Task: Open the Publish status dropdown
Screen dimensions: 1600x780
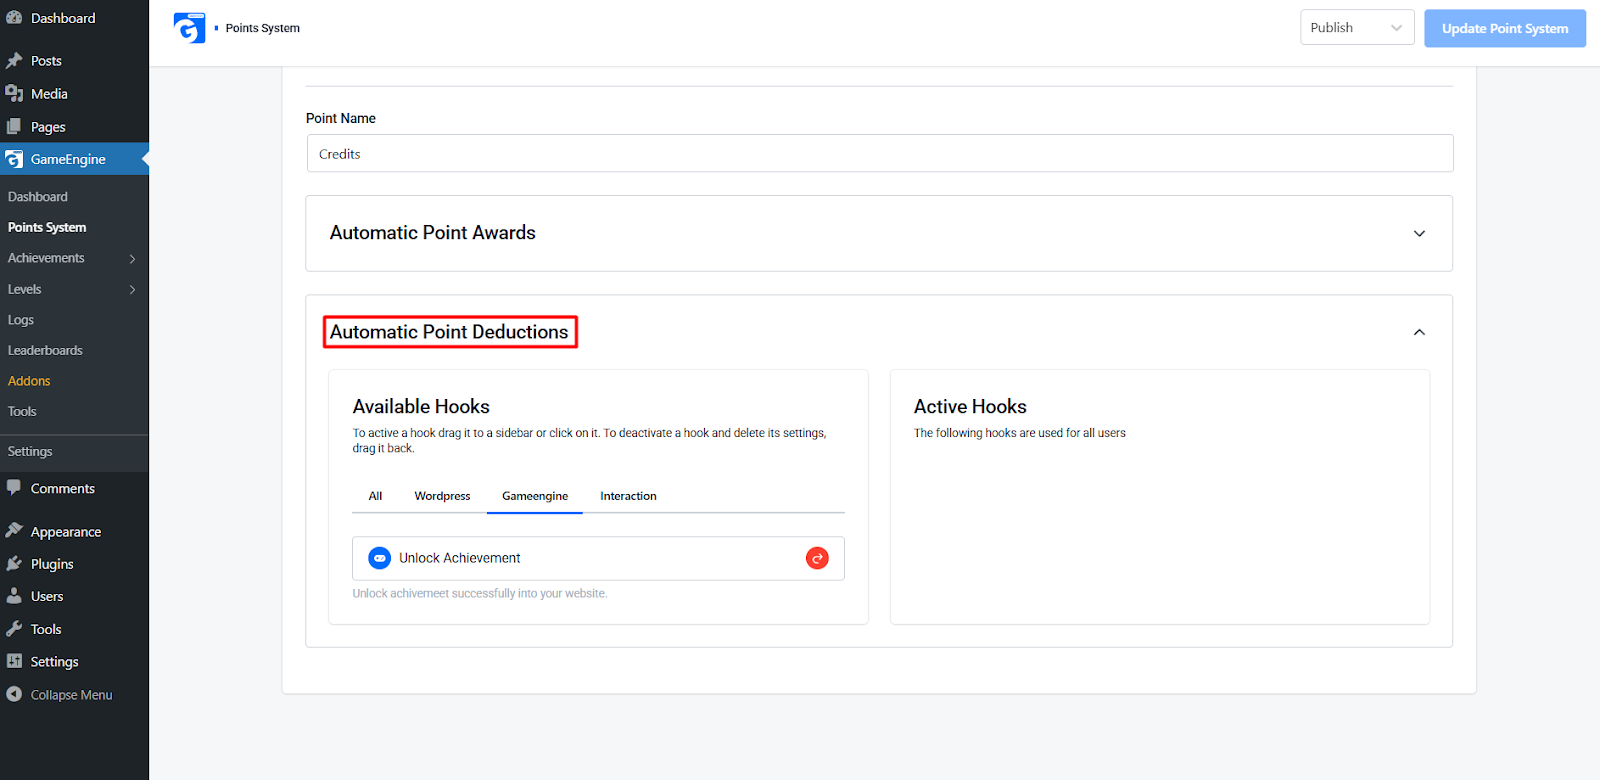Action: [1357, 28]
